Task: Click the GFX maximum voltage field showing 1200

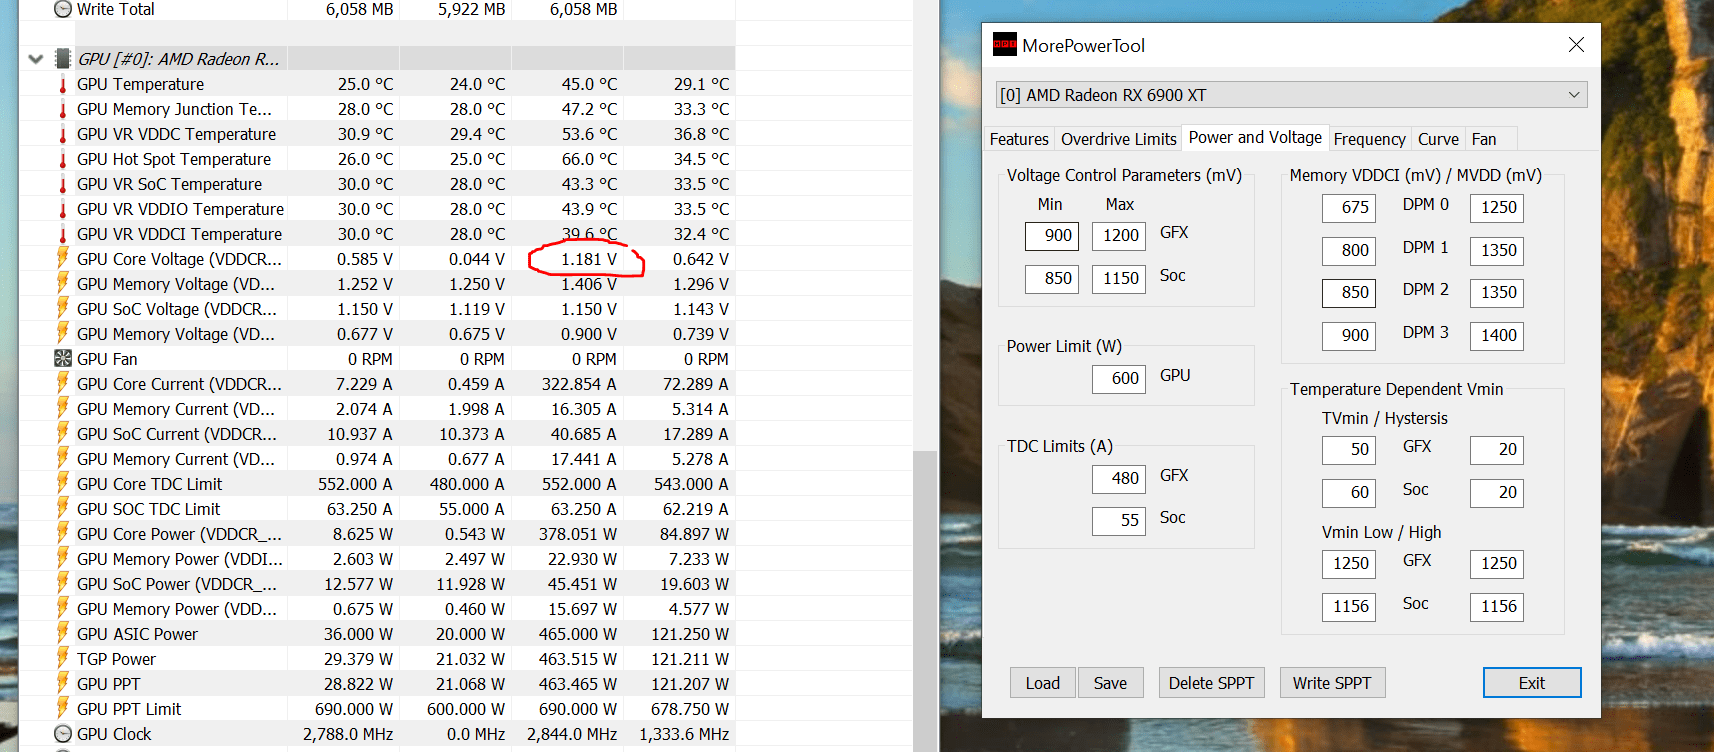Action: point(1119,235)
